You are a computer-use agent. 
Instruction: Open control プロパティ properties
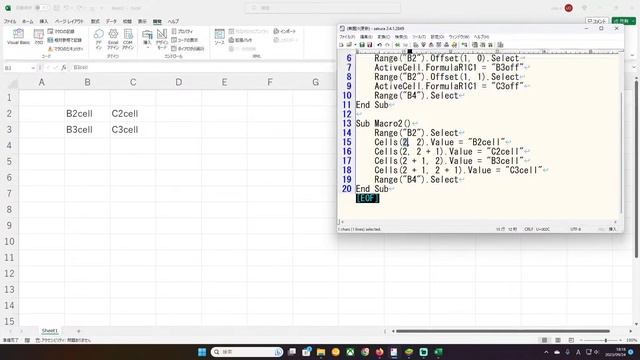coord(182,31)
